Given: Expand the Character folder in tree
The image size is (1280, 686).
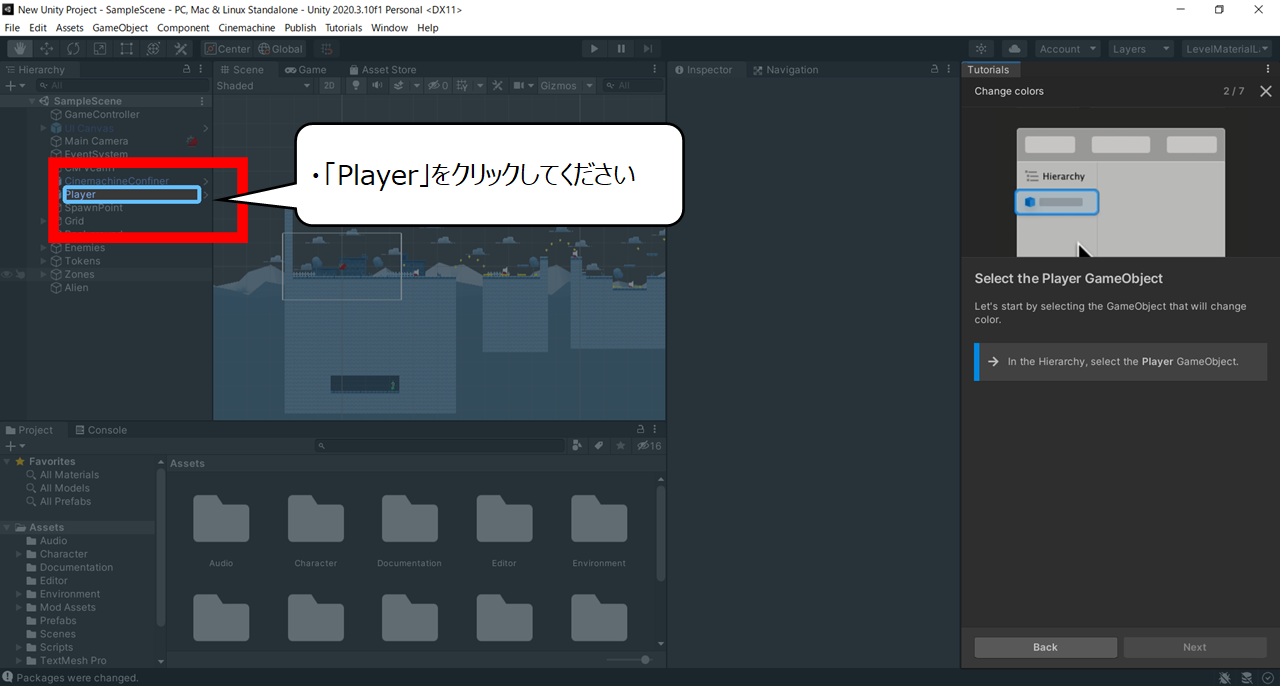Looking at the screenshot, I should click(x=19, y=554).
